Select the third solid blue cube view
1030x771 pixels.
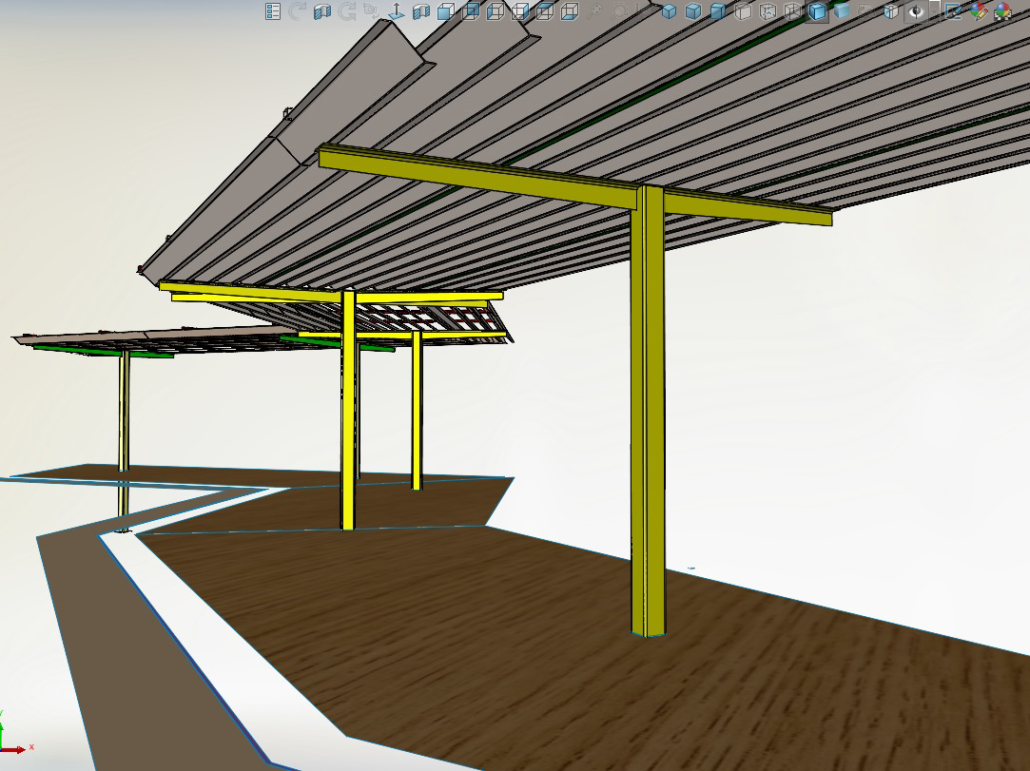coord(719,11)
